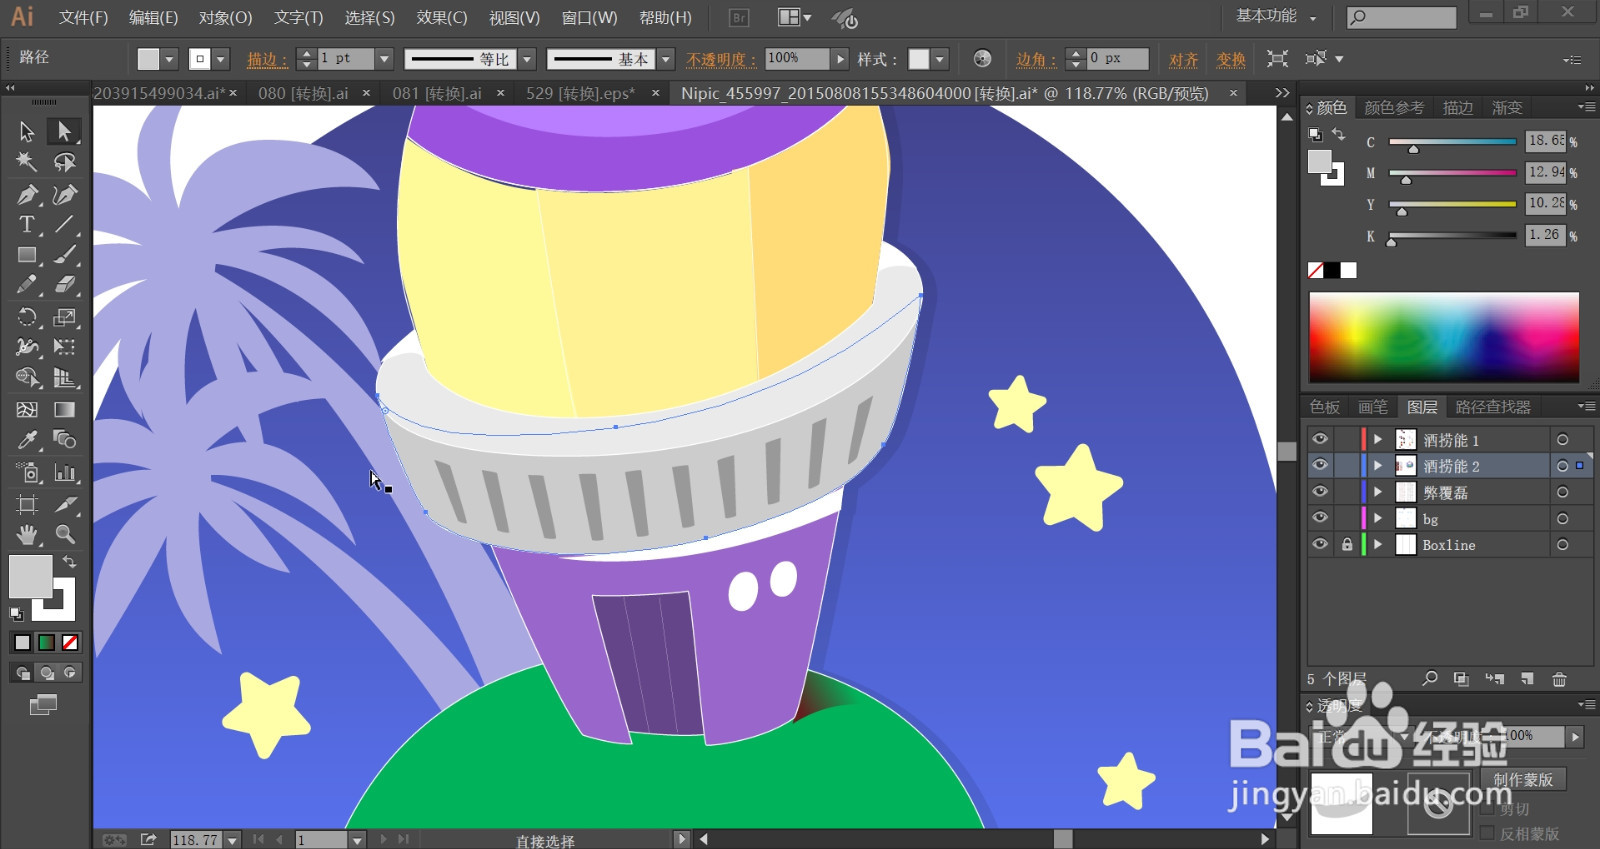Create new layer in Layers panel
This screenshot has width=1600, height=849.
pos(1527,679)
